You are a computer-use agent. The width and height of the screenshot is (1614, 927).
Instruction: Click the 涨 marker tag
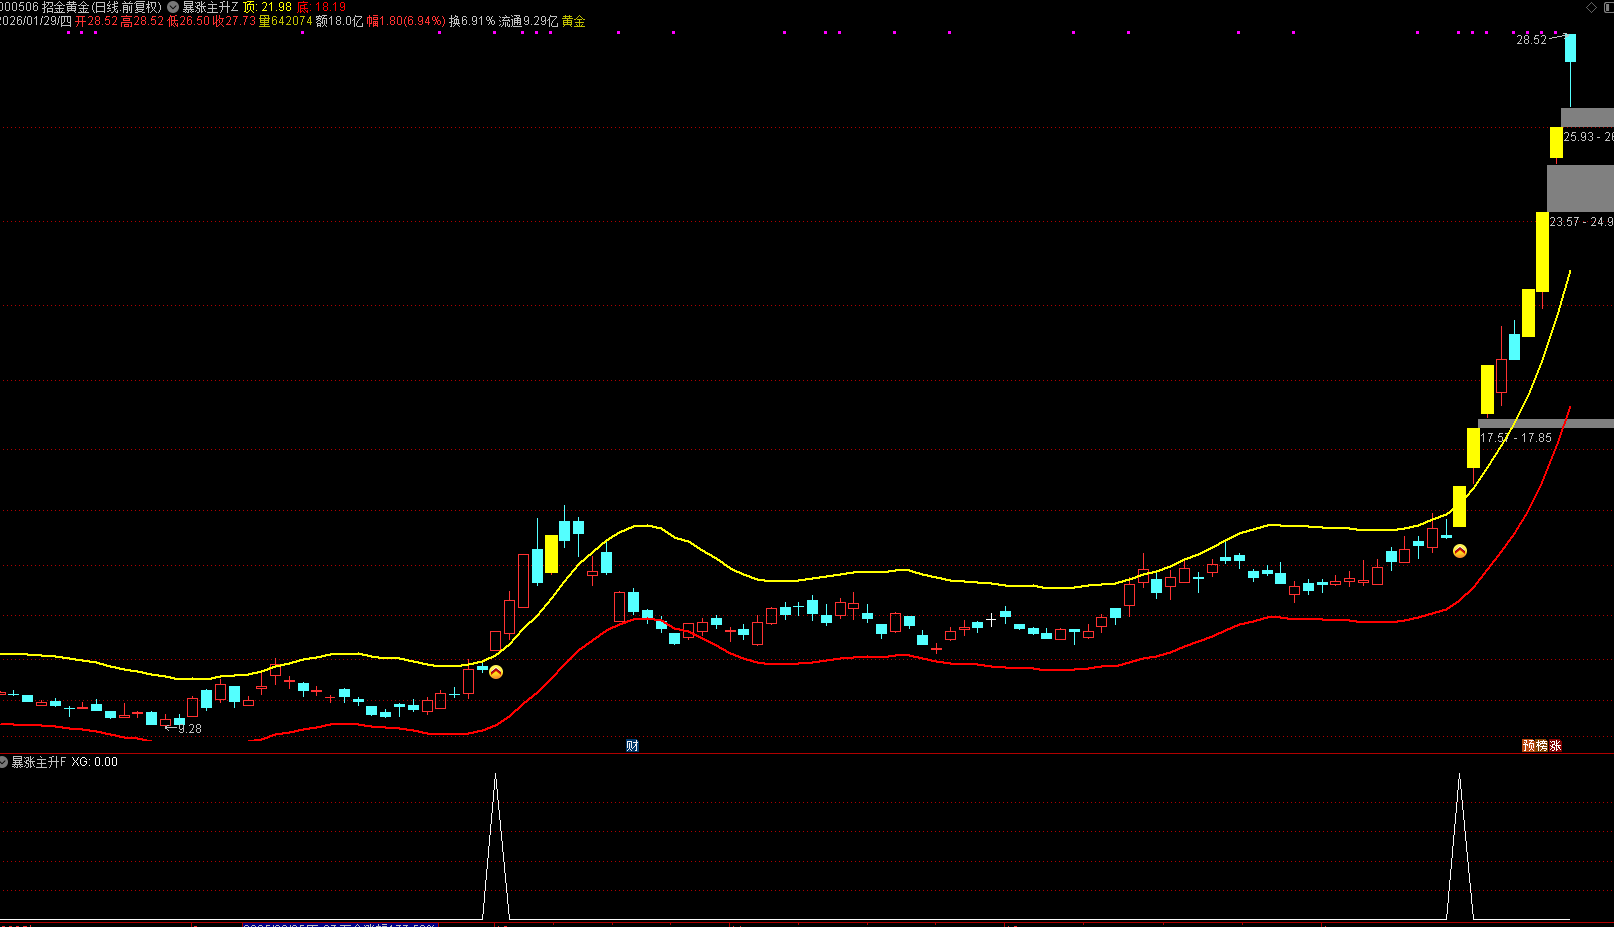pos(1555,745)
